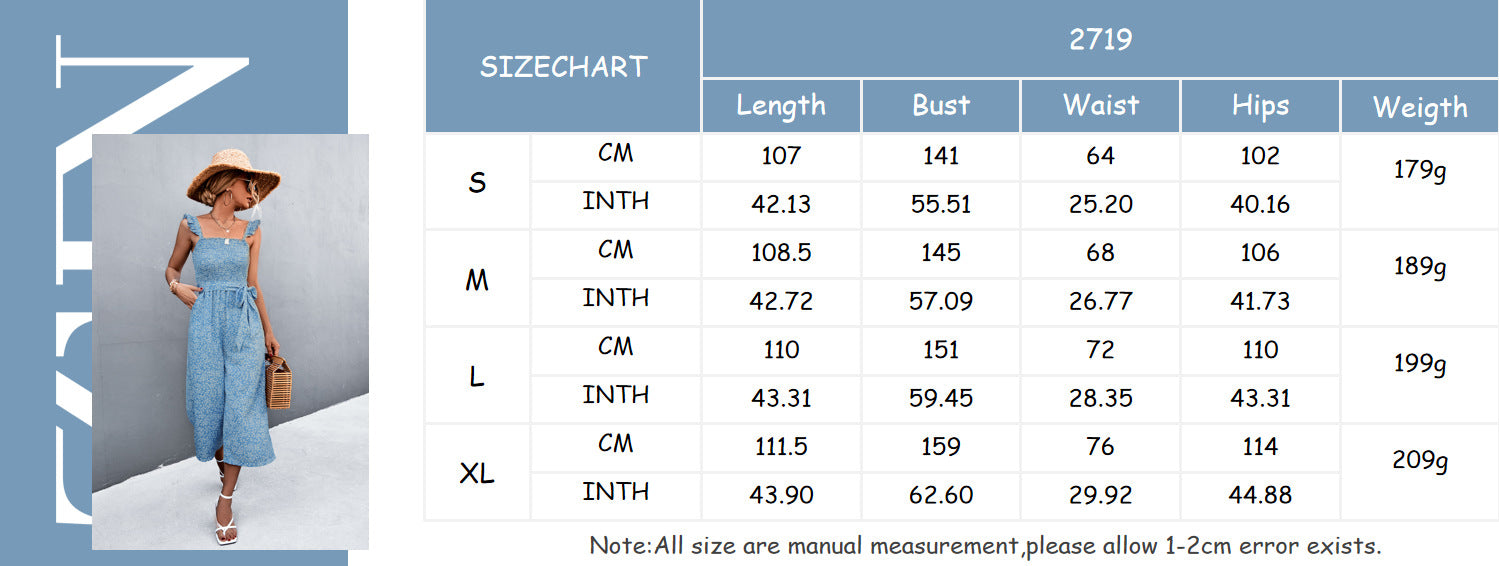
Task: Click the L size row label
Action: tap(477, 377)
